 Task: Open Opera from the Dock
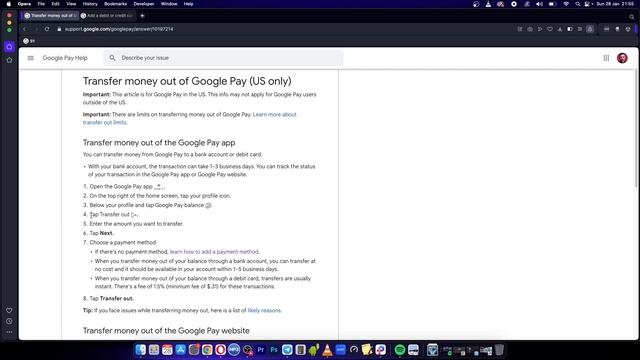220,350
